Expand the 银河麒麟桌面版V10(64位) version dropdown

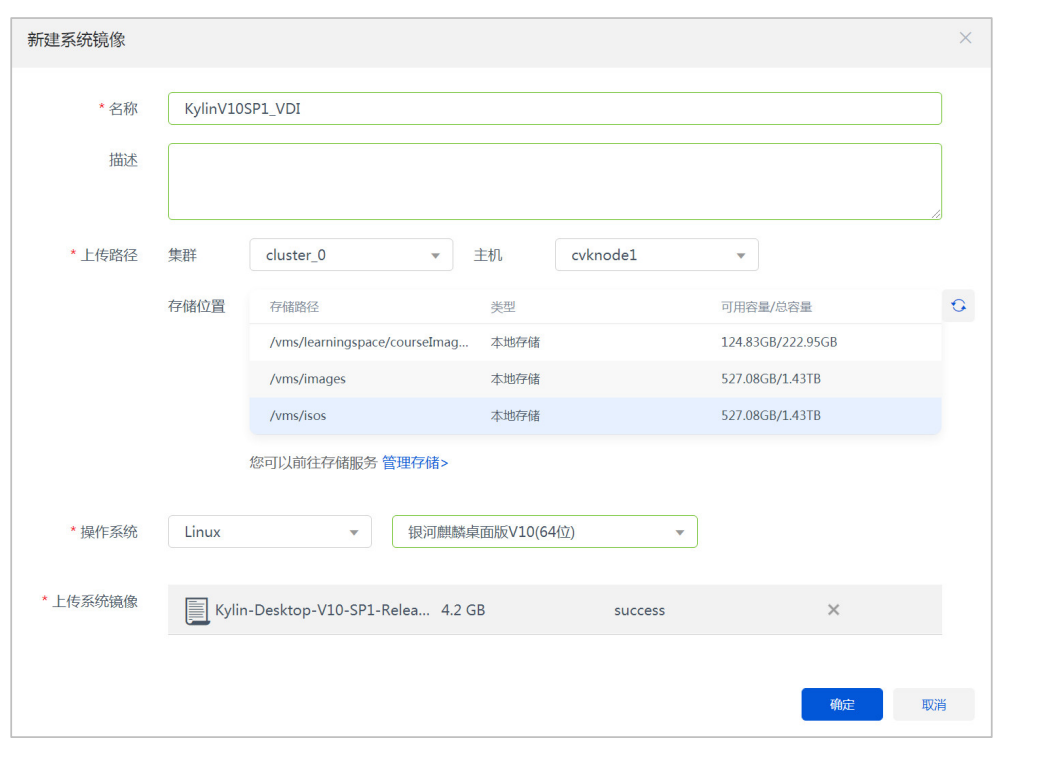point(544,532)
